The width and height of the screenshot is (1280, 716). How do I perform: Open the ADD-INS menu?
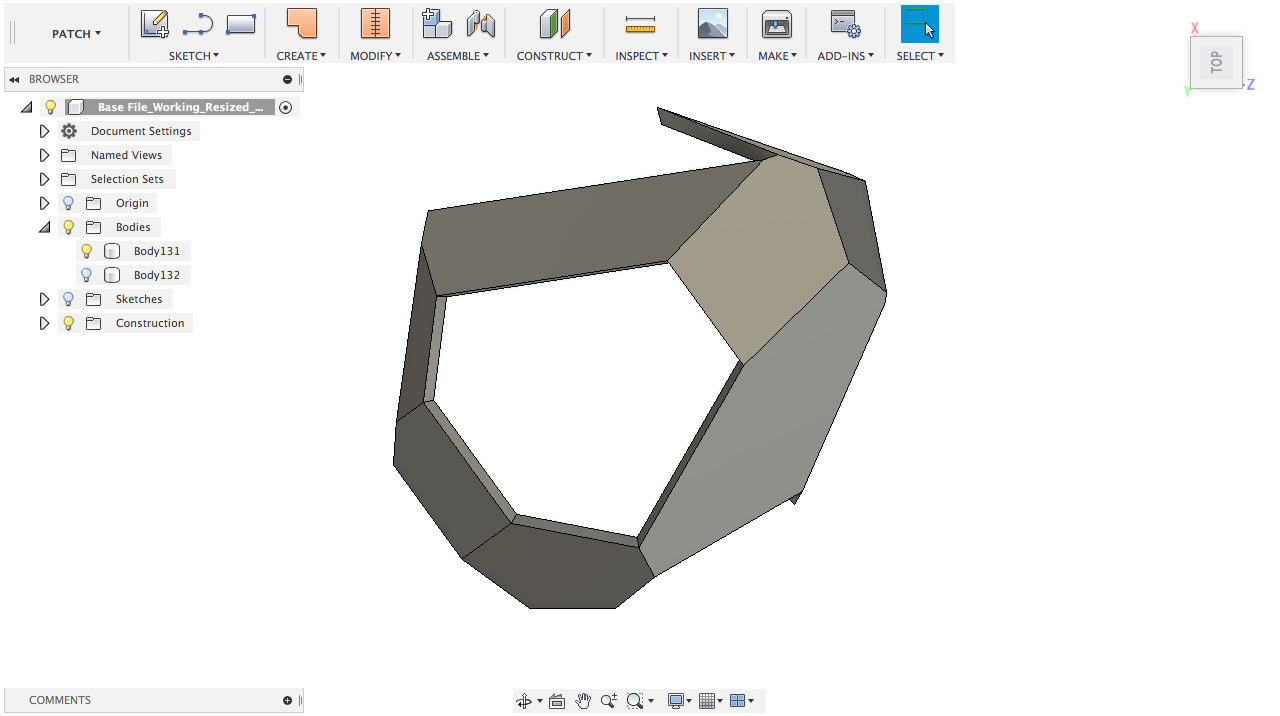[845, 56]
